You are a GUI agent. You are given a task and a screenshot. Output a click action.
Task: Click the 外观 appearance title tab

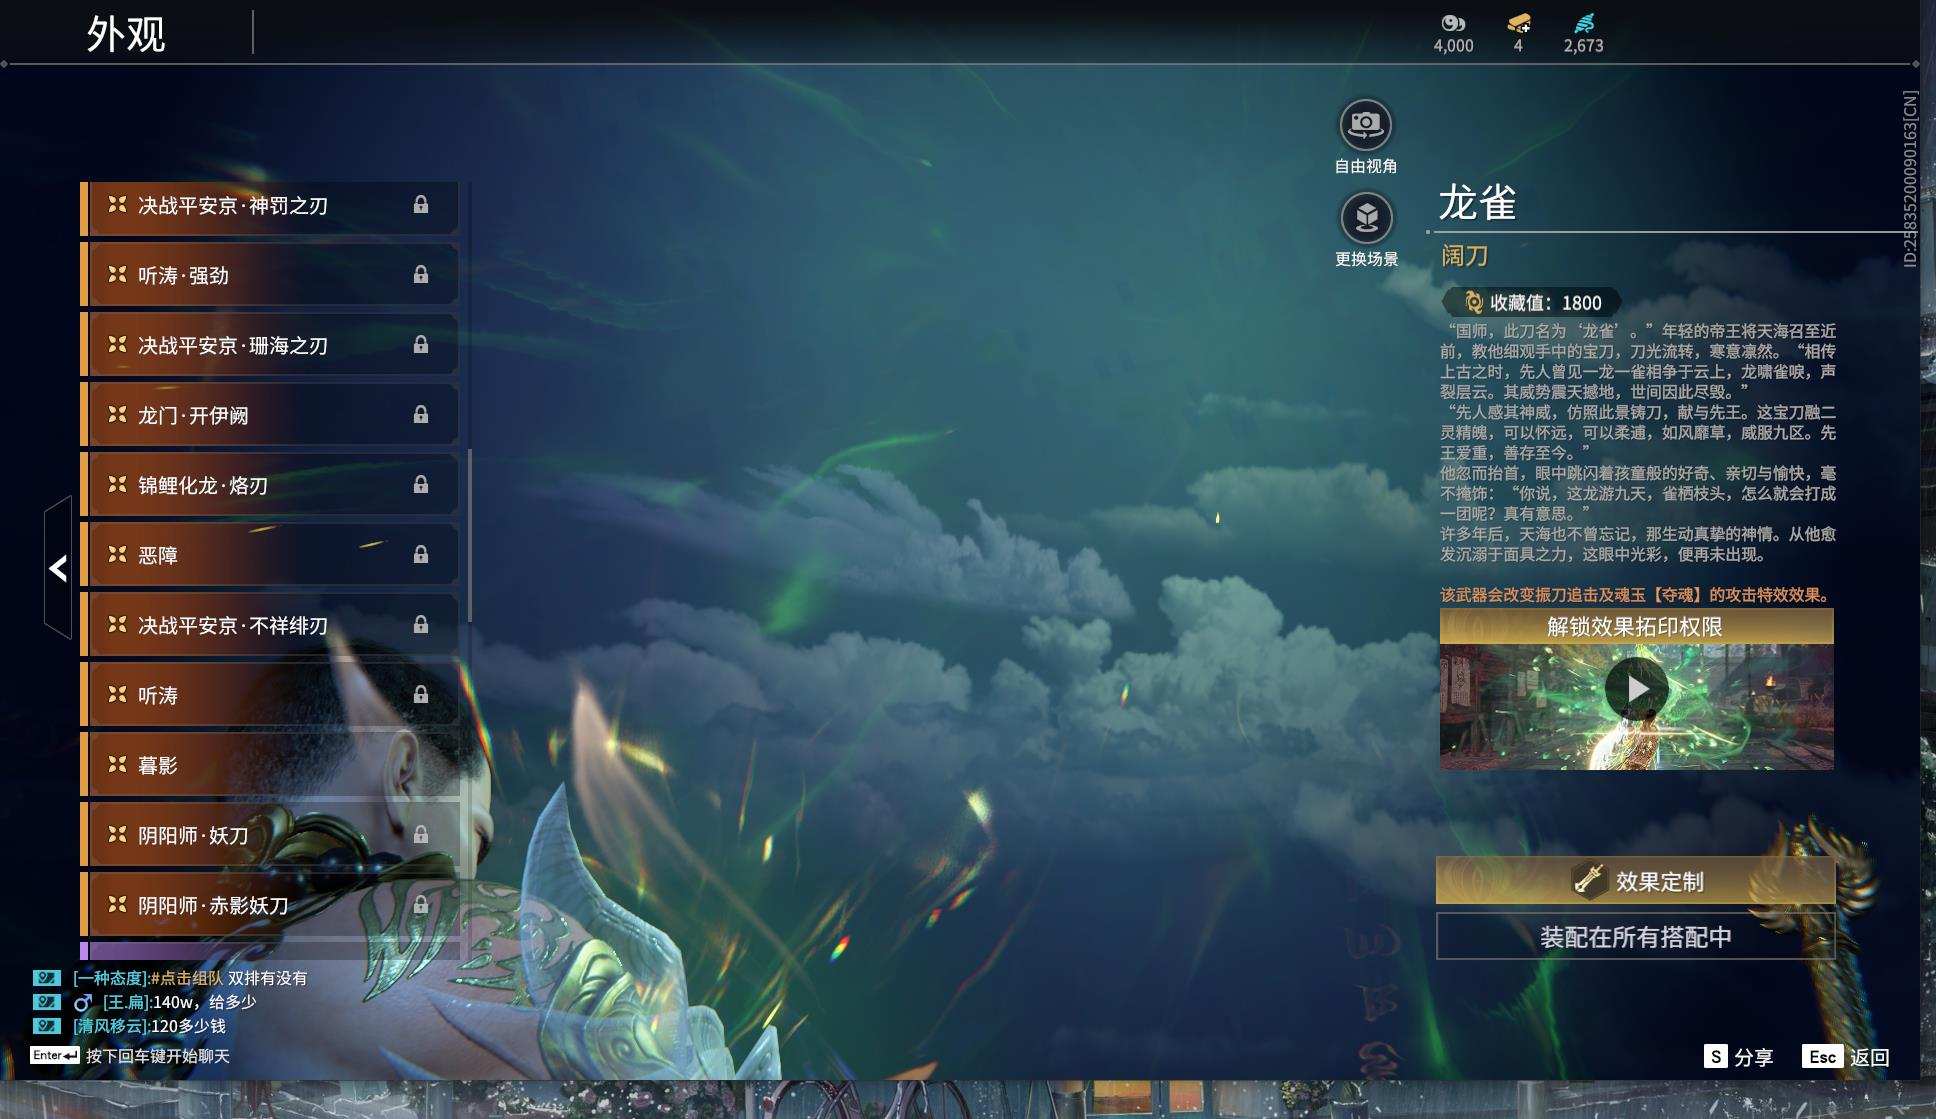click(x=126, y=34)
